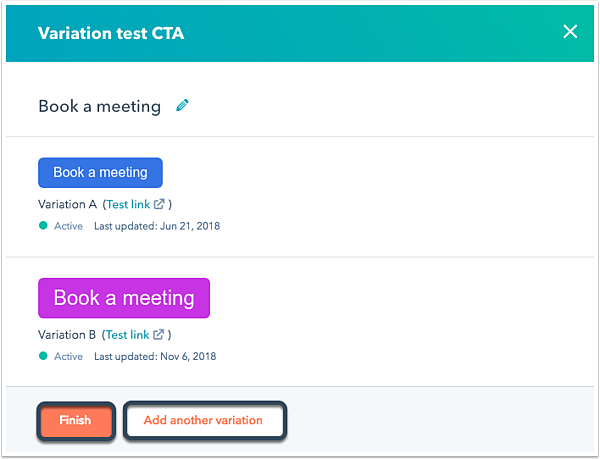Image resolution: width=600 pixels, height=459 pixels.
Task: Select the Variation A label
Action: coord(67,204)
